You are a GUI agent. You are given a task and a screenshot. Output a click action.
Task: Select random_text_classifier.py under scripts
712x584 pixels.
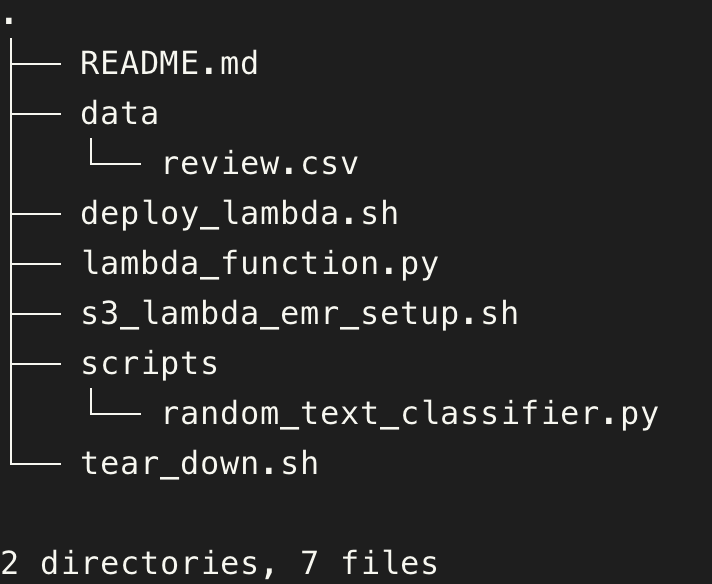tap(410, 413)
